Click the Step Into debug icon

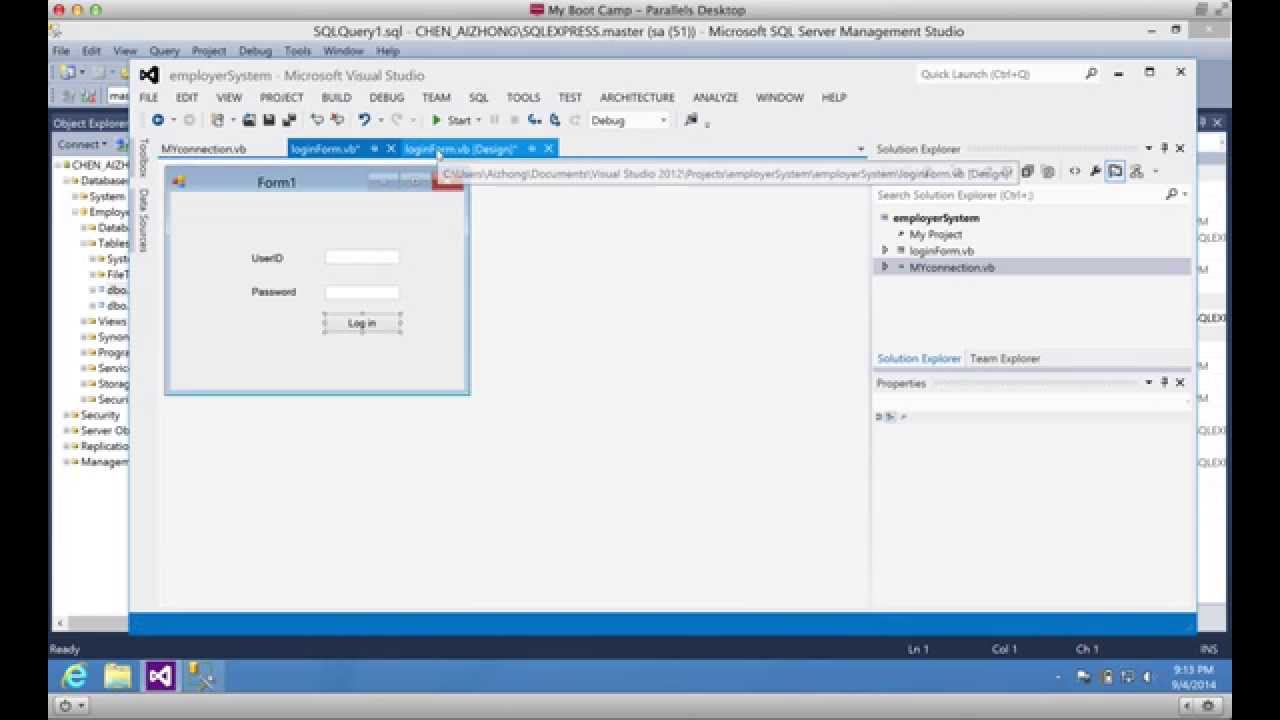point(535,120)
